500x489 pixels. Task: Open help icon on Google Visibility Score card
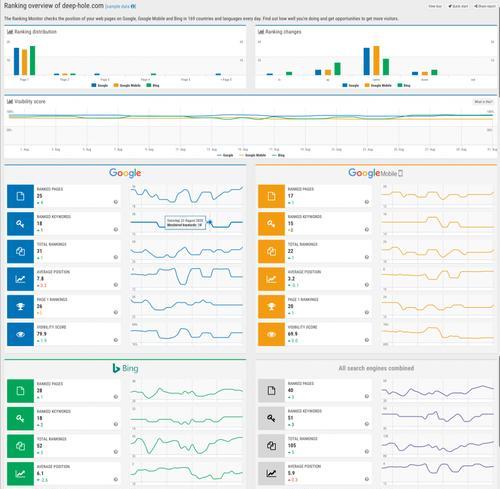point(116,340)
